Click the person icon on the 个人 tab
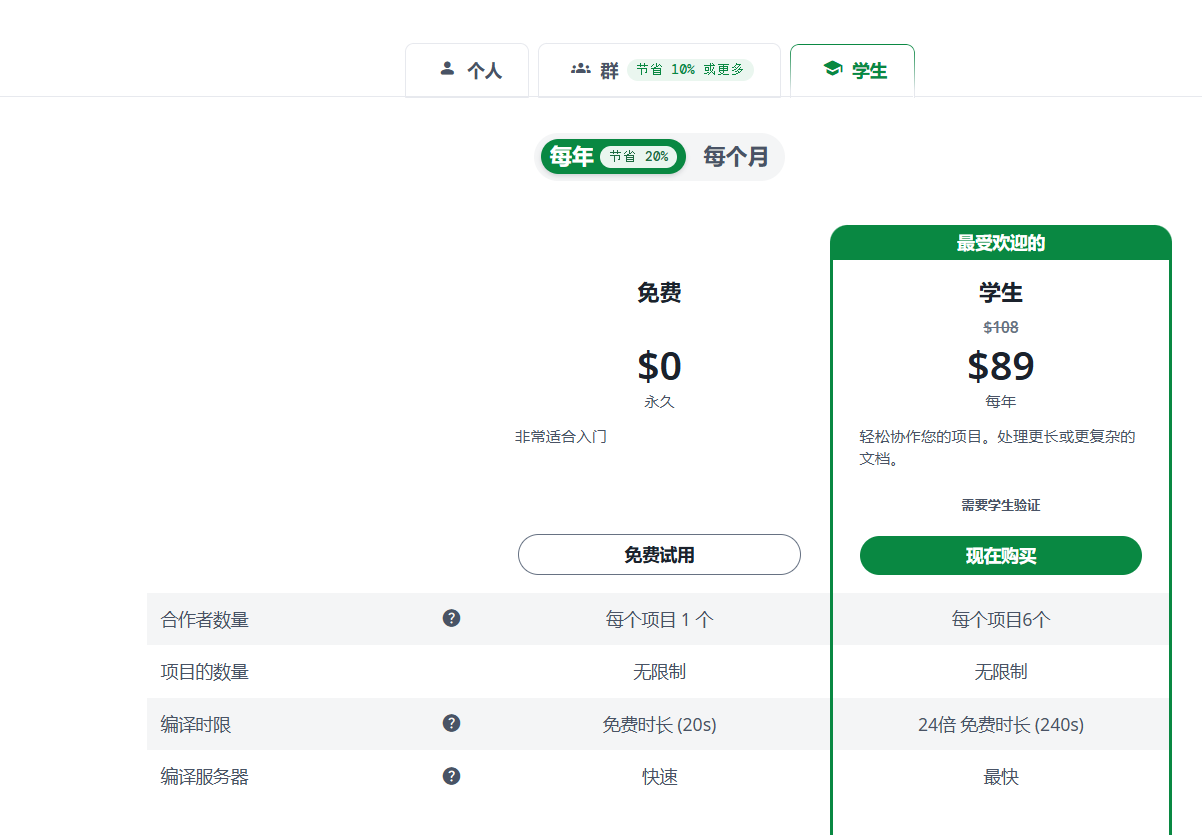The width and height of the screenshot is (1202, 835). click(447, 69)
